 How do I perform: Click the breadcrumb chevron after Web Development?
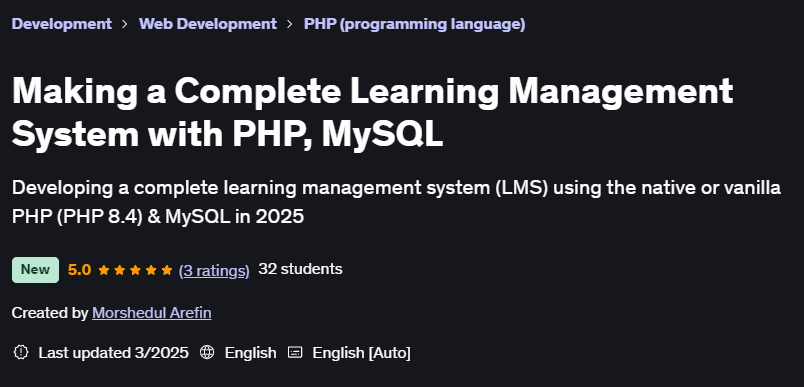tap(290, 24)
